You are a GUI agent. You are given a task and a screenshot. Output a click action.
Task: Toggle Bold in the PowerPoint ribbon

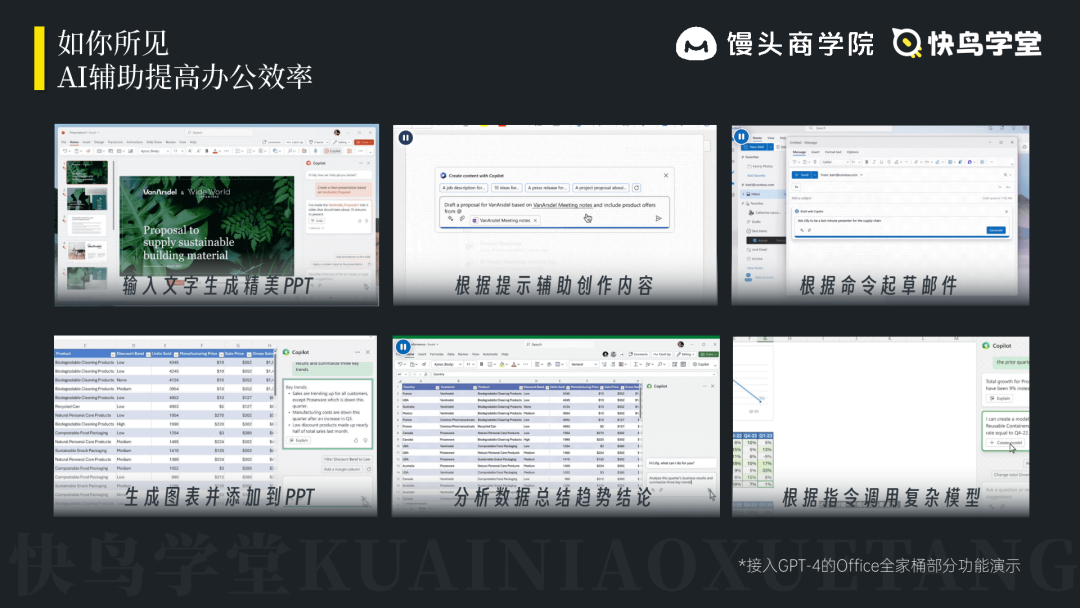(x=206, y=151)
